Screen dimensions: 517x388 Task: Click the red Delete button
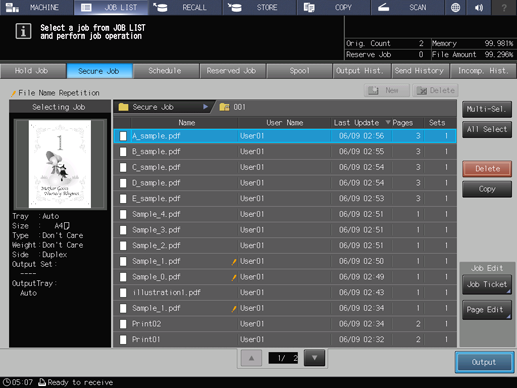pyautogui.click(x=487, y=169)
